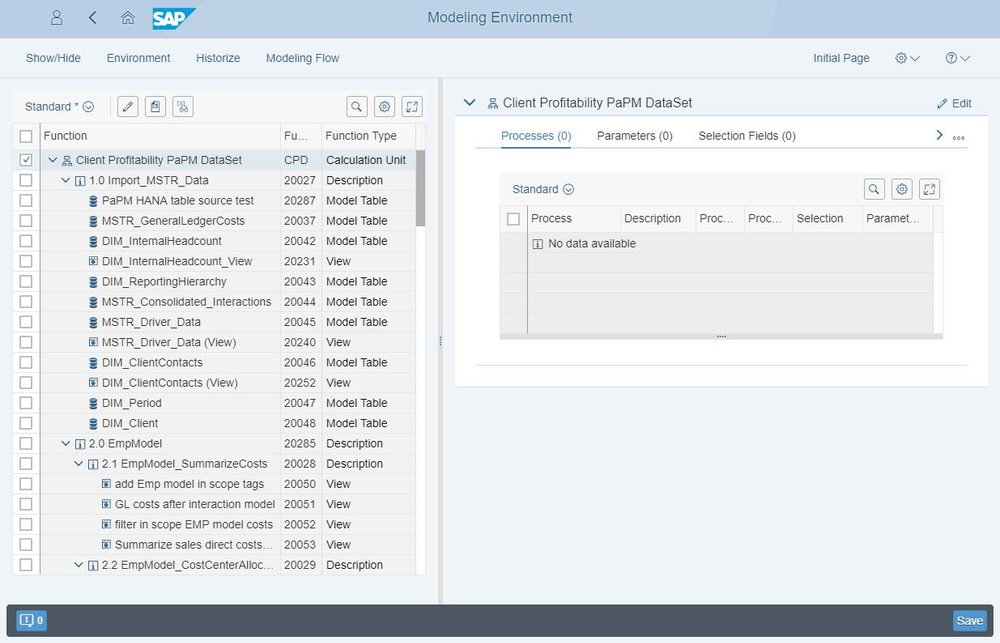Click the Edit button in detail panel

click(x=954, y=103)
